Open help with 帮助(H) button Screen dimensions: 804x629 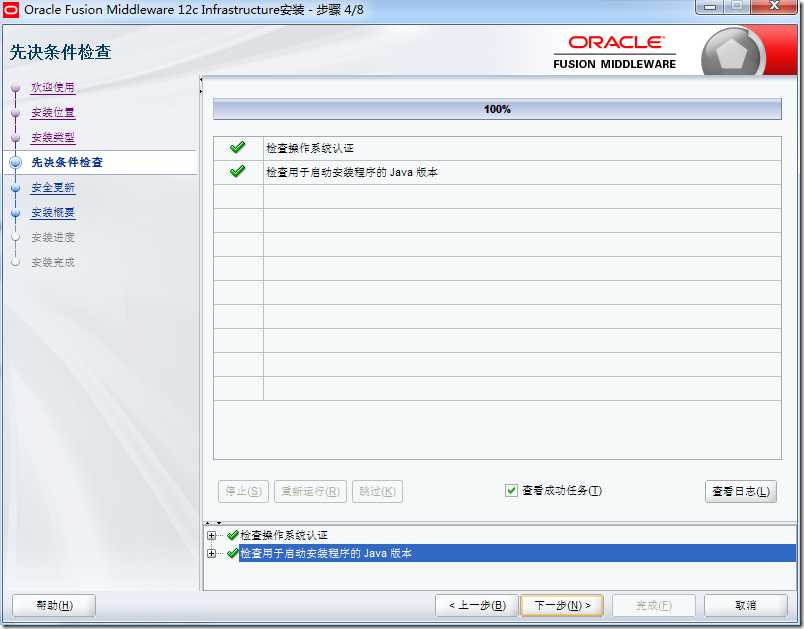[54, 605]
